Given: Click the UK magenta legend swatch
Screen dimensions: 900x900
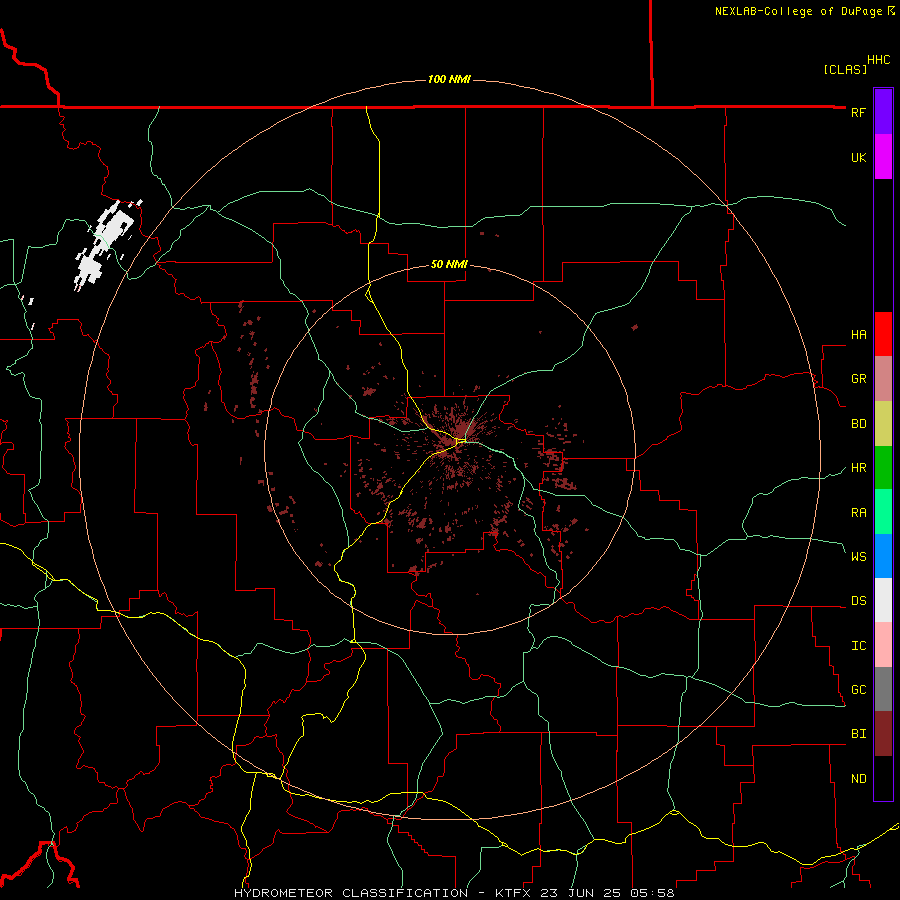Looking at the screenshot, I should (x=883, y=157).
